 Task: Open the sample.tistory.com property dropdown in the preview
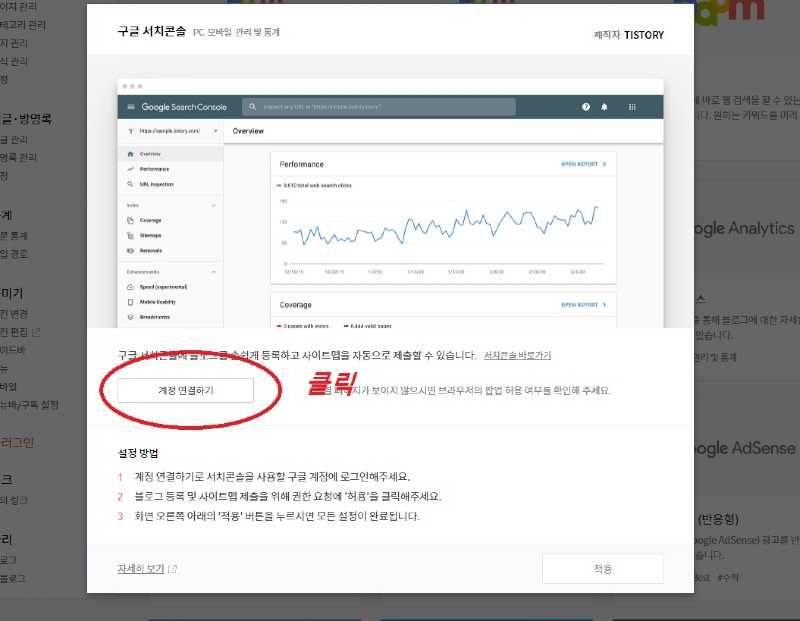172,131
